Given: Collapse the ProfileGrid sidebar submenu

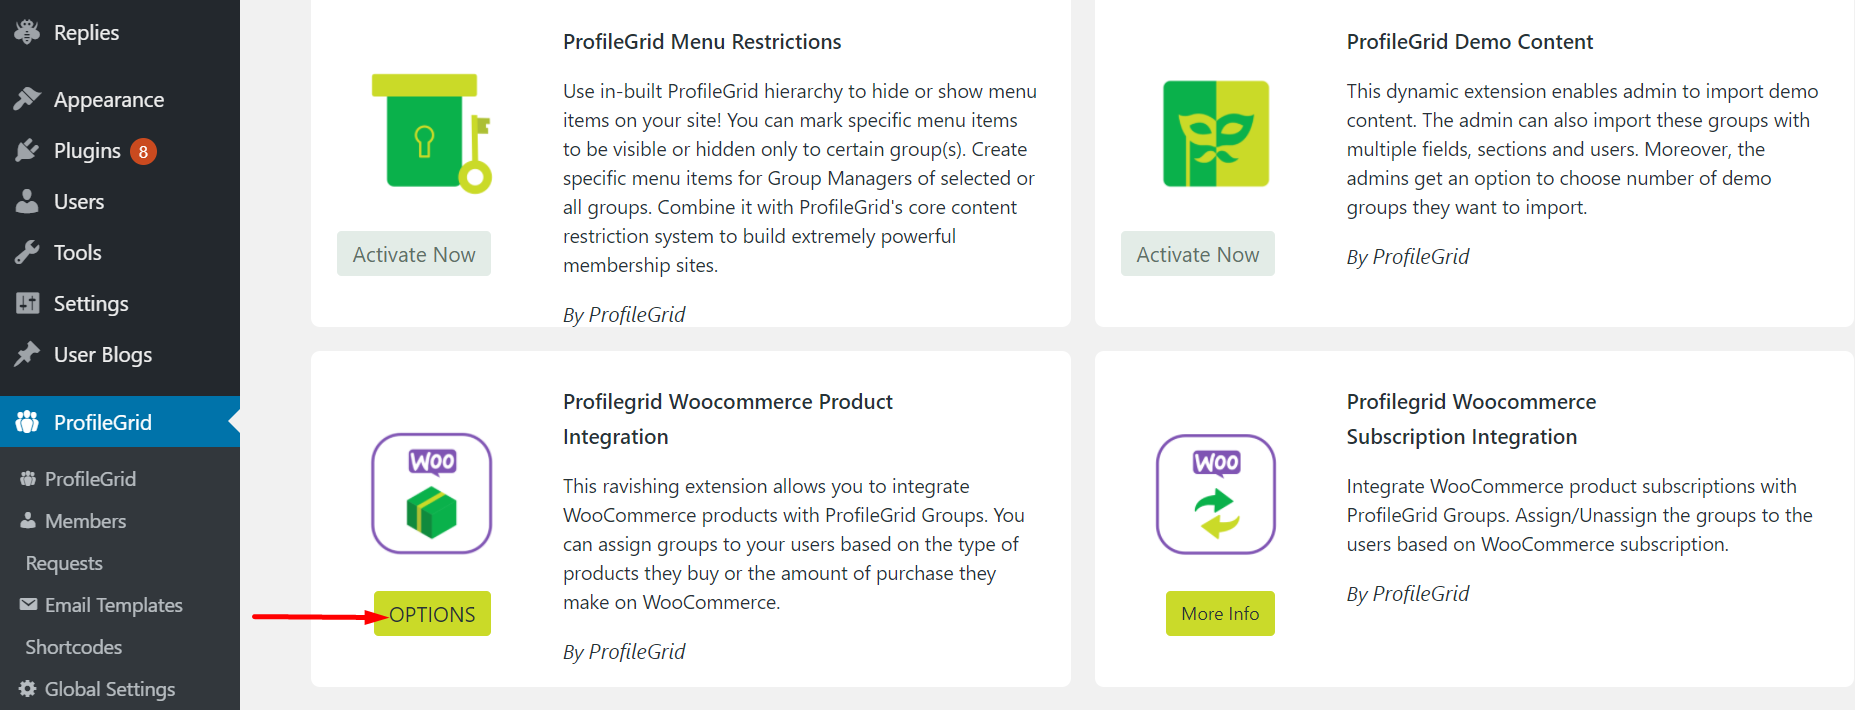Looking at the screenshot, I should point(103,421).
